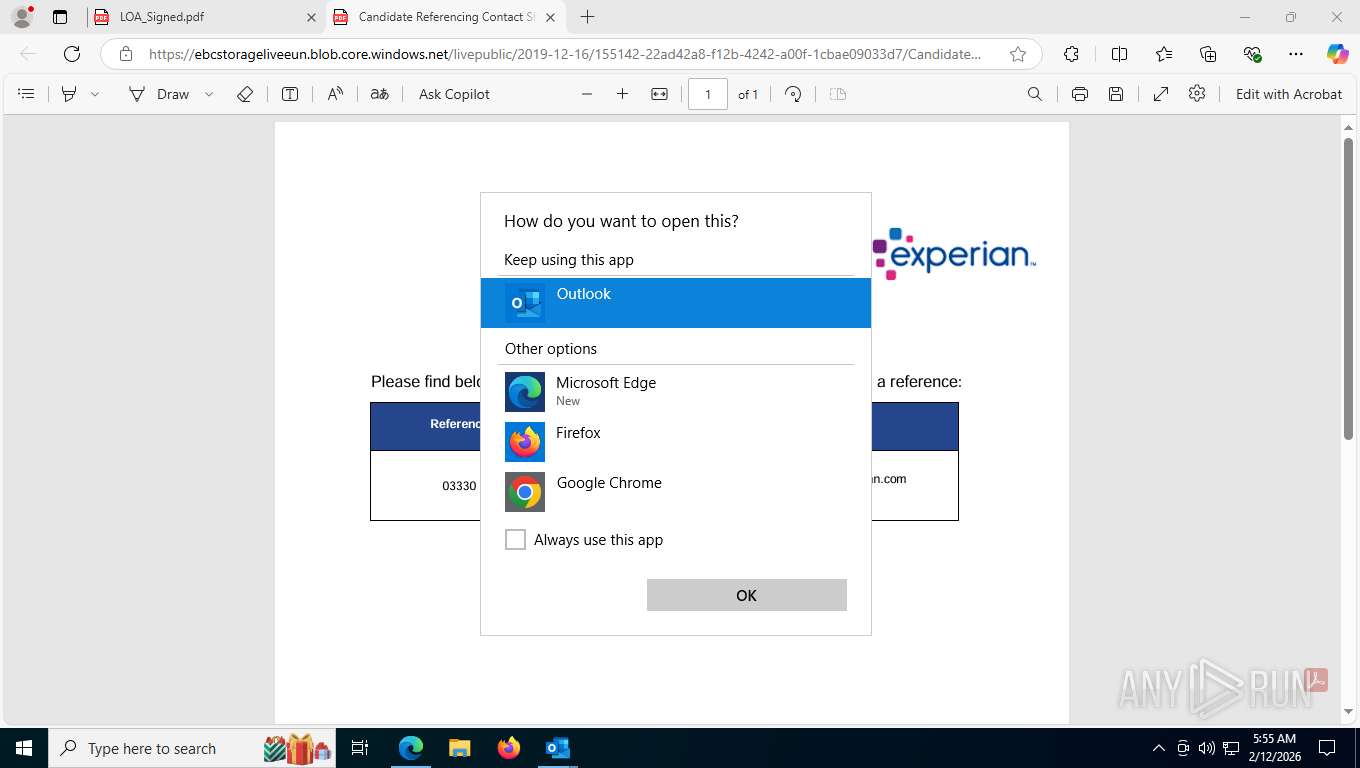Close the LOA_Signed.pdf tab
Image resolution: width=1360 pixels, height=768 pixels.
[311, 17]
